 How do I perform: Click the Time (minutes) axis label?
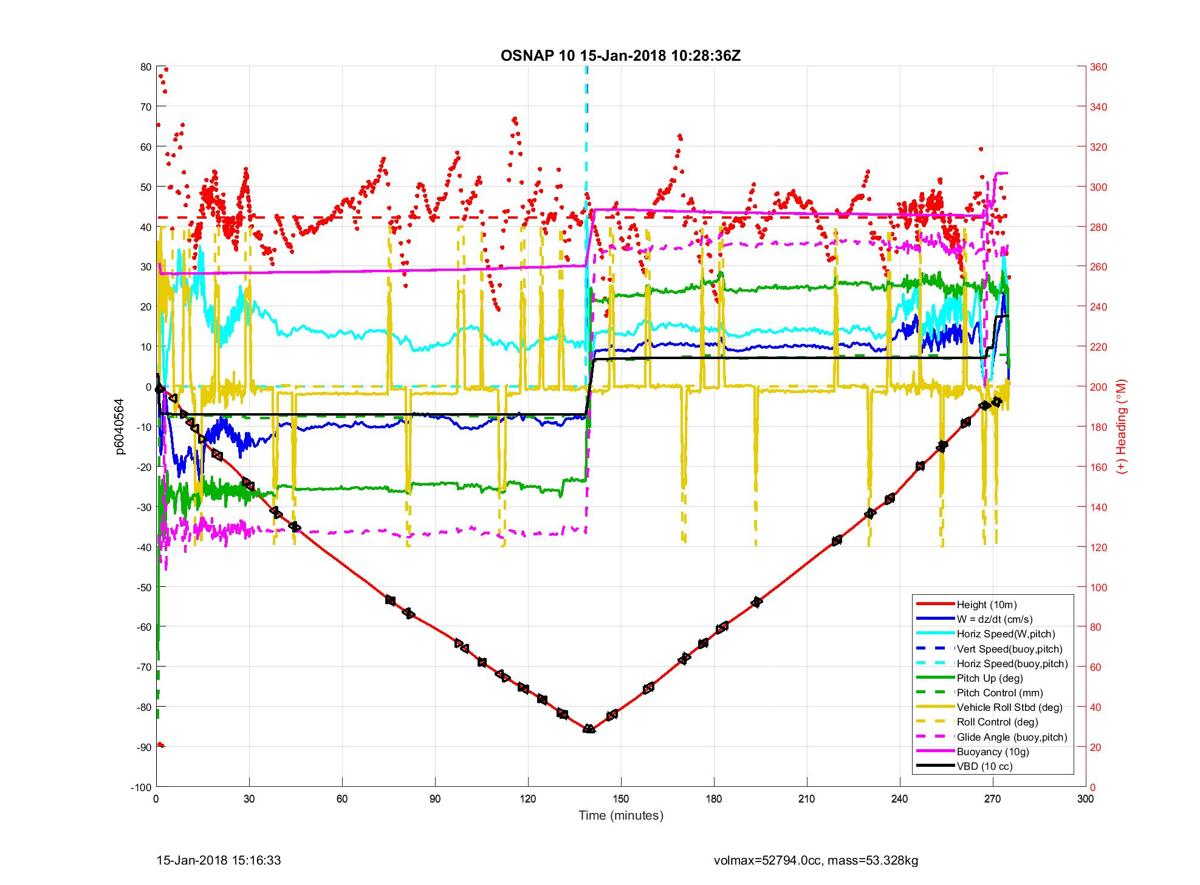621,816
